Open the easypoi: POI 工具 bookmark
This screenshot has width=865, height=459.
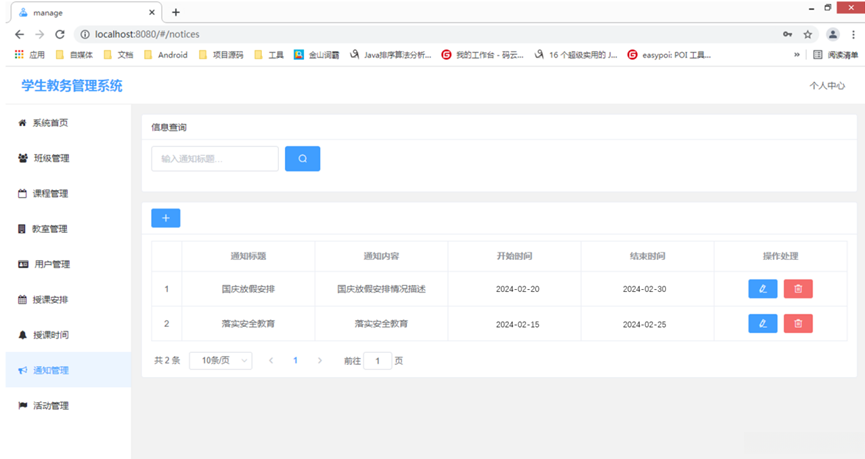click(x=670, y=55)
